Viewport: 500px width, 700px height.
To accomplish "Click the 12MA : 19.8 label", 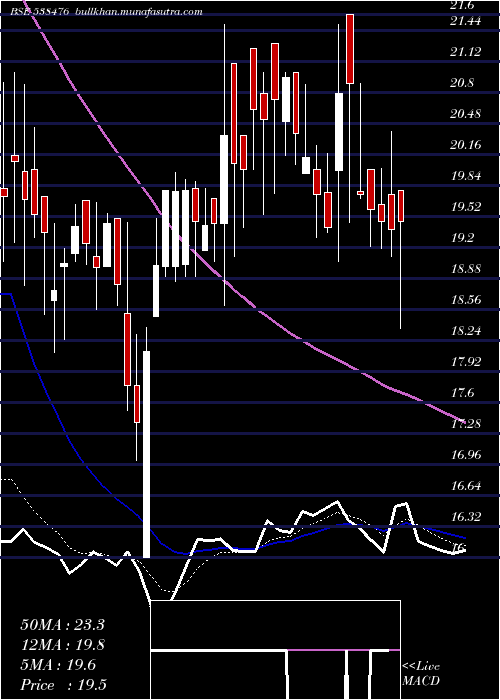I will coord(63,645).
